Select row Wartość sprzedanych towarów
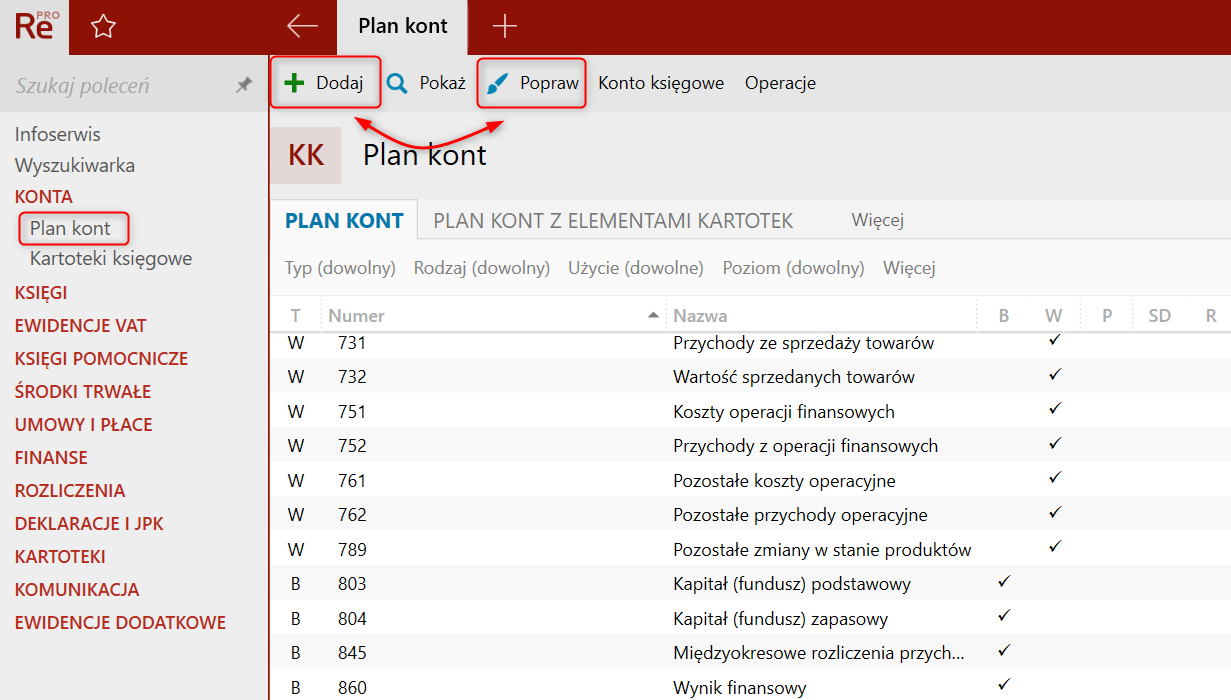 tap(750, 377)
